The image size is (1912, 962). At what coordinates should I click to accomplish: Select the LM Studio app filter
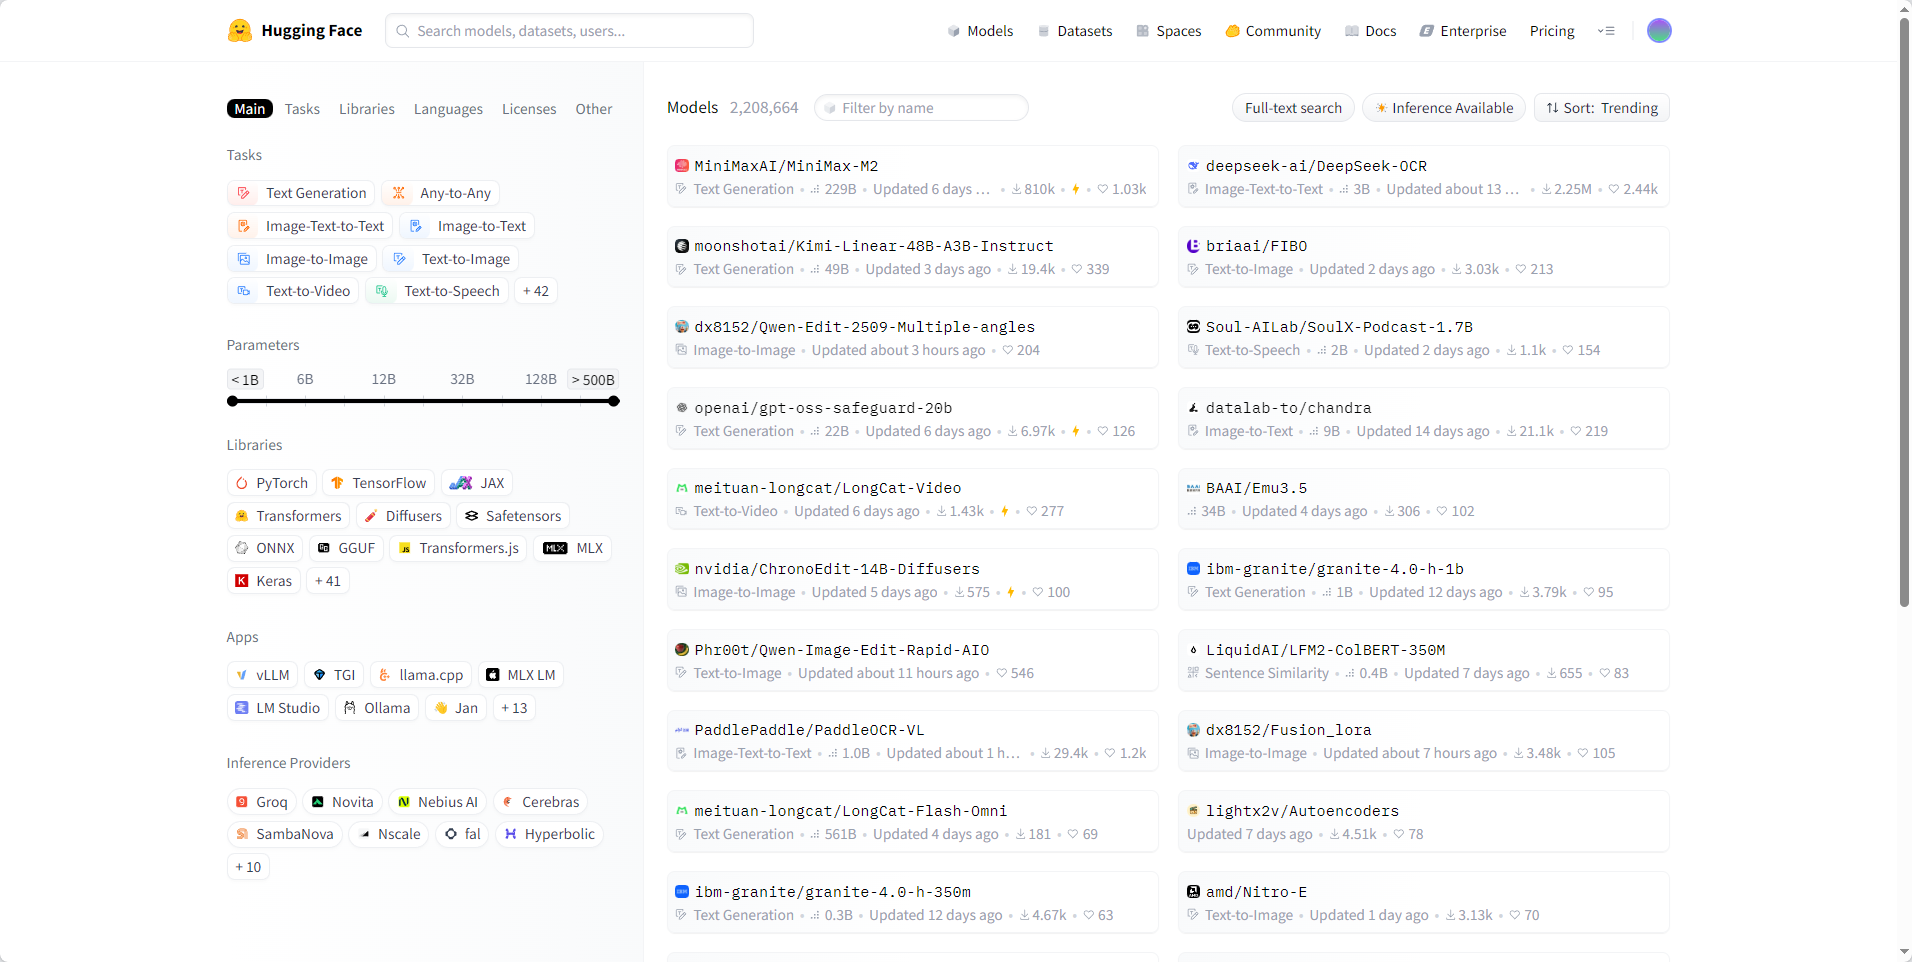tap(278, 708)
